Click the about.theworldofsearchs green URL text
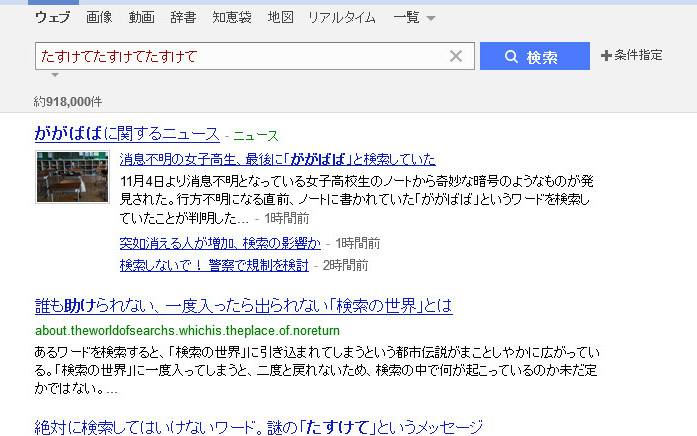Image resolution: width=697 pixels, height=436 pixels. (x=187, y=331)
